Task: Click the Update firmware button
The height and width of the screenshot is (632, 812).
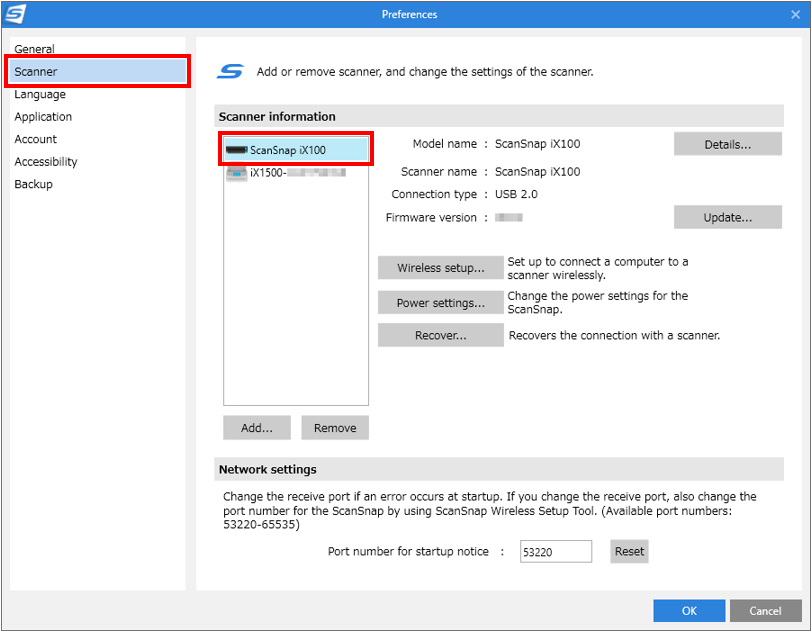Action: [x=728, y=217]
